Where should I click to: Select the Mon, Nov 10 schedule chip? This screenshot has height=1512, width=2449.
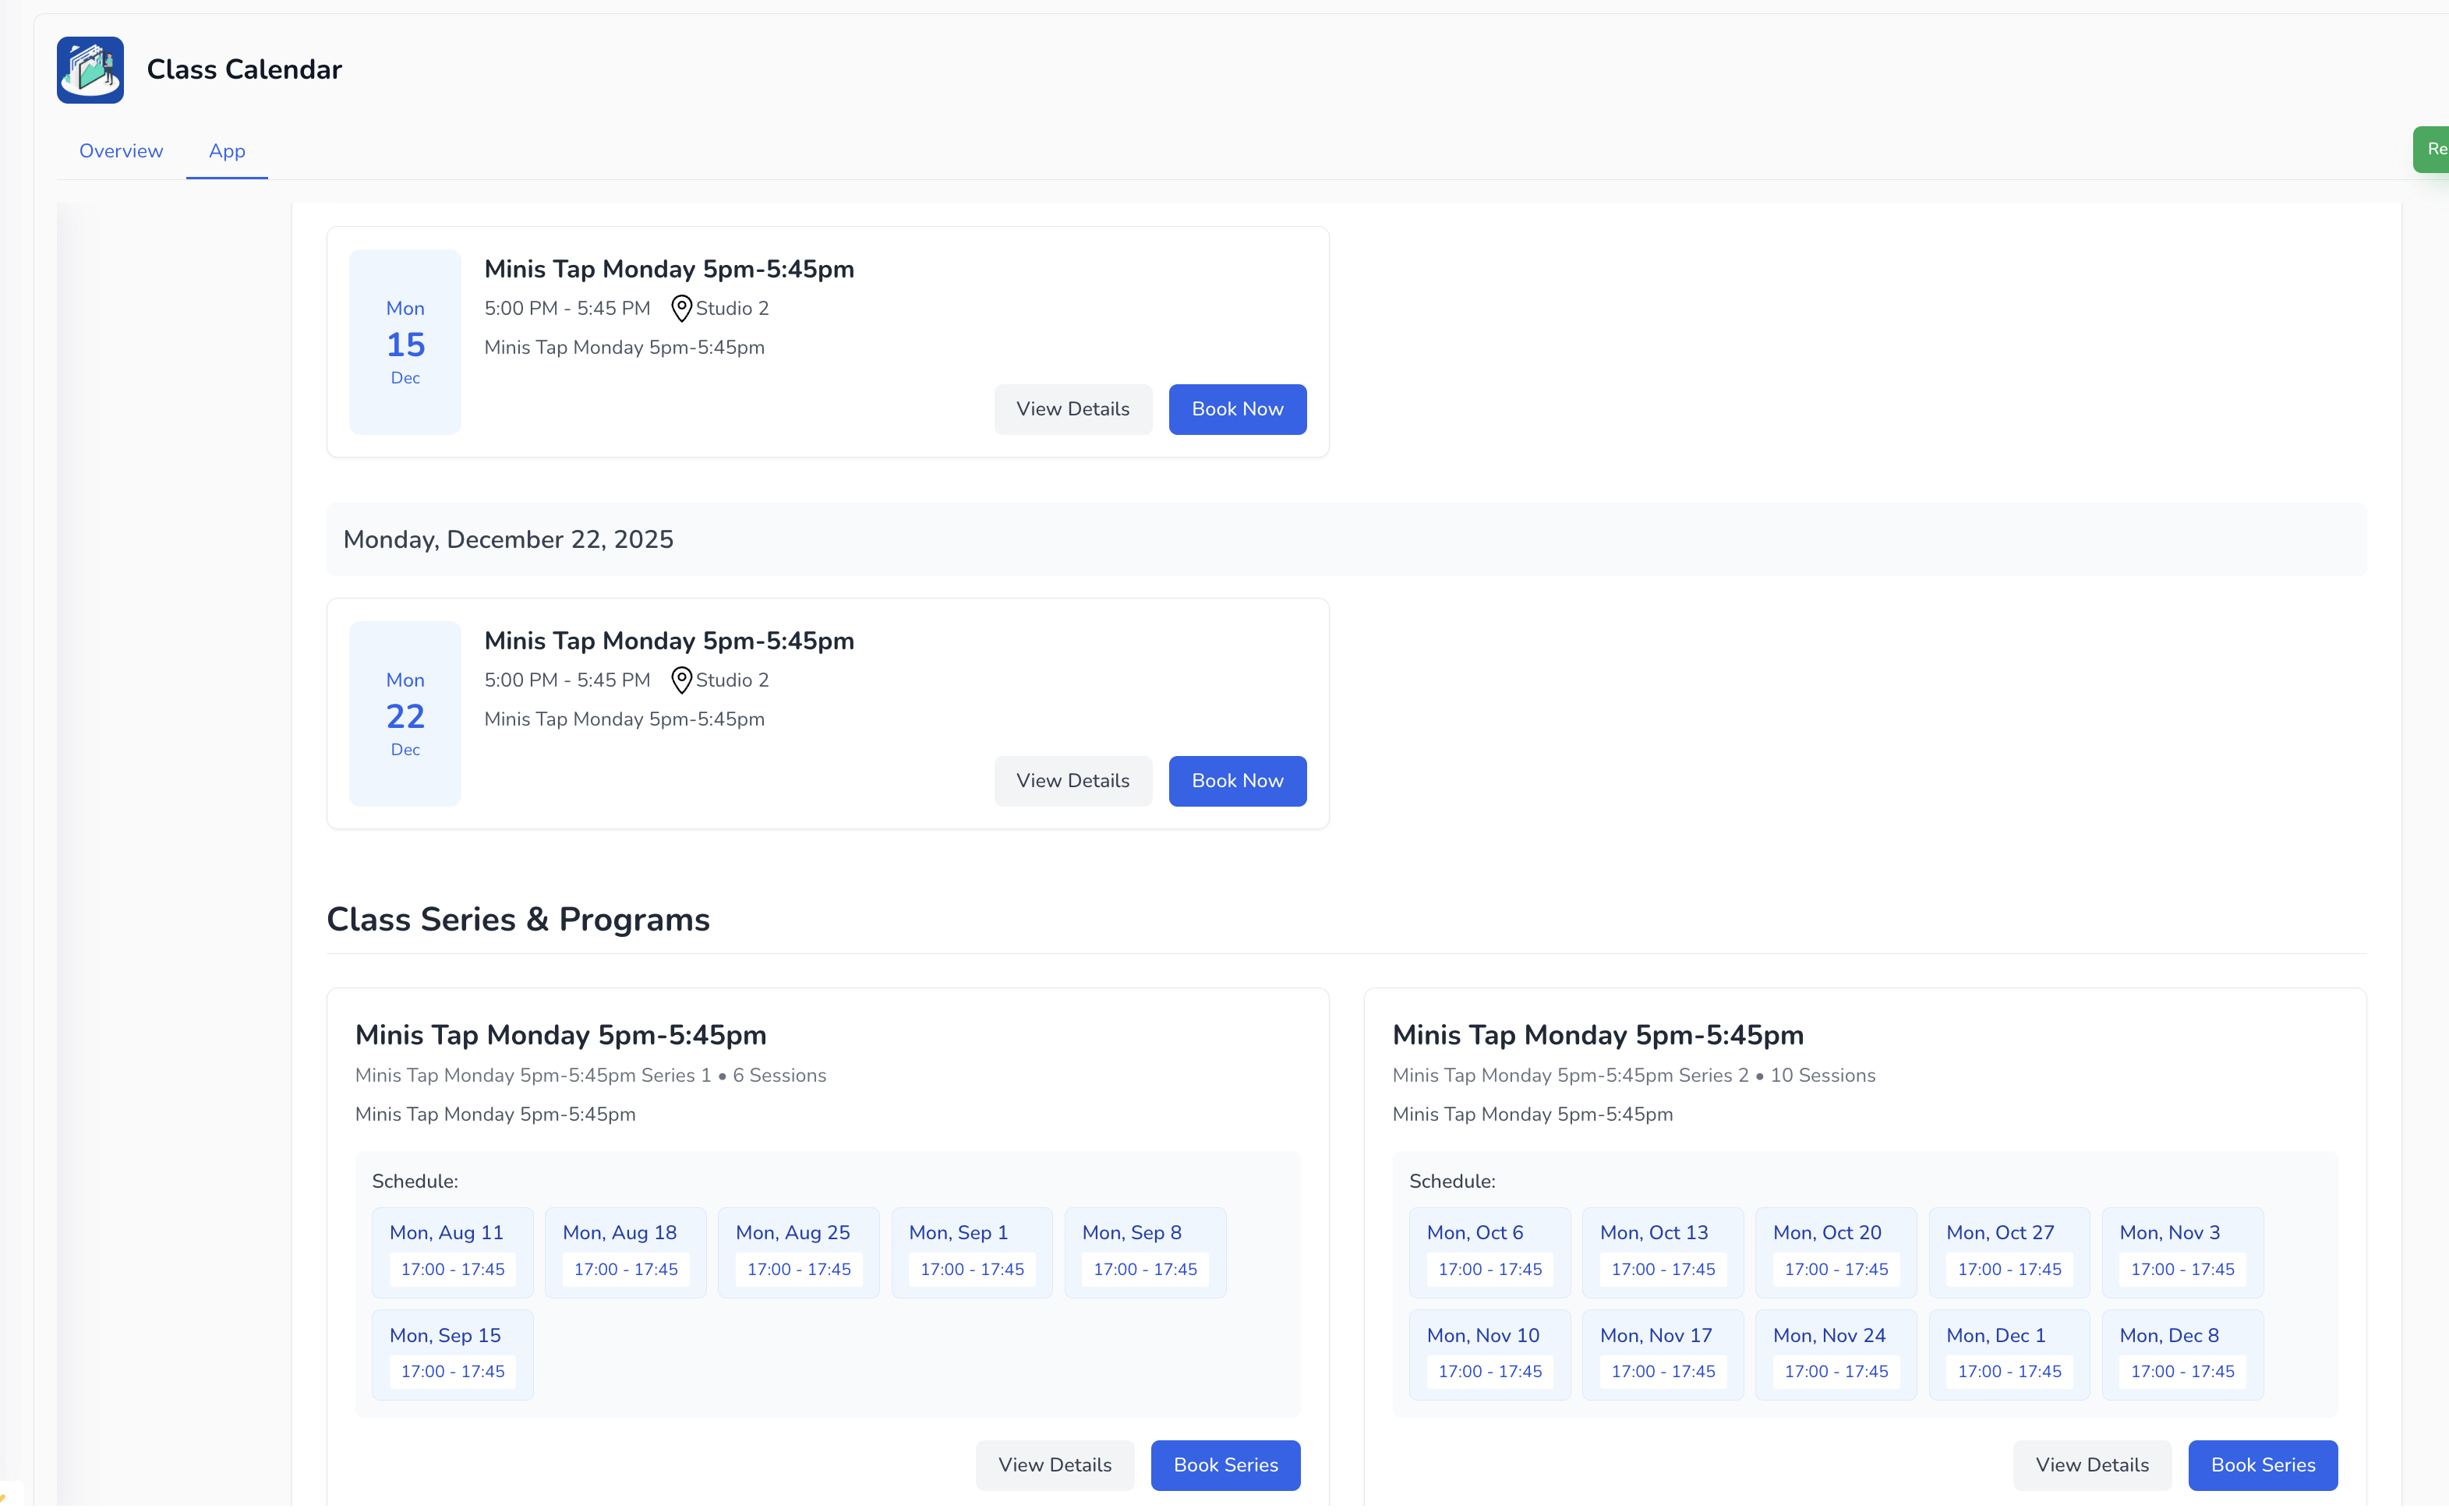click(x=1489, y=1355)
